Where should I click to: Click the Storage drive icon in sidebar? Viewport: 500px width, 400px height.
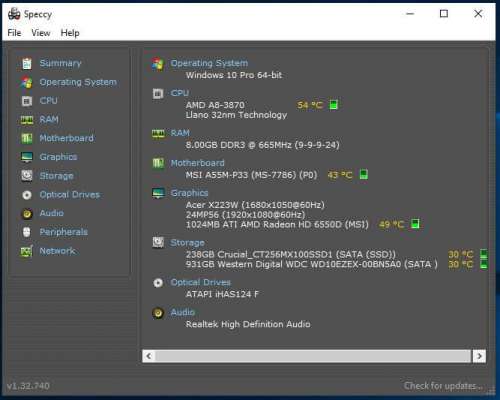click(27, 175)
